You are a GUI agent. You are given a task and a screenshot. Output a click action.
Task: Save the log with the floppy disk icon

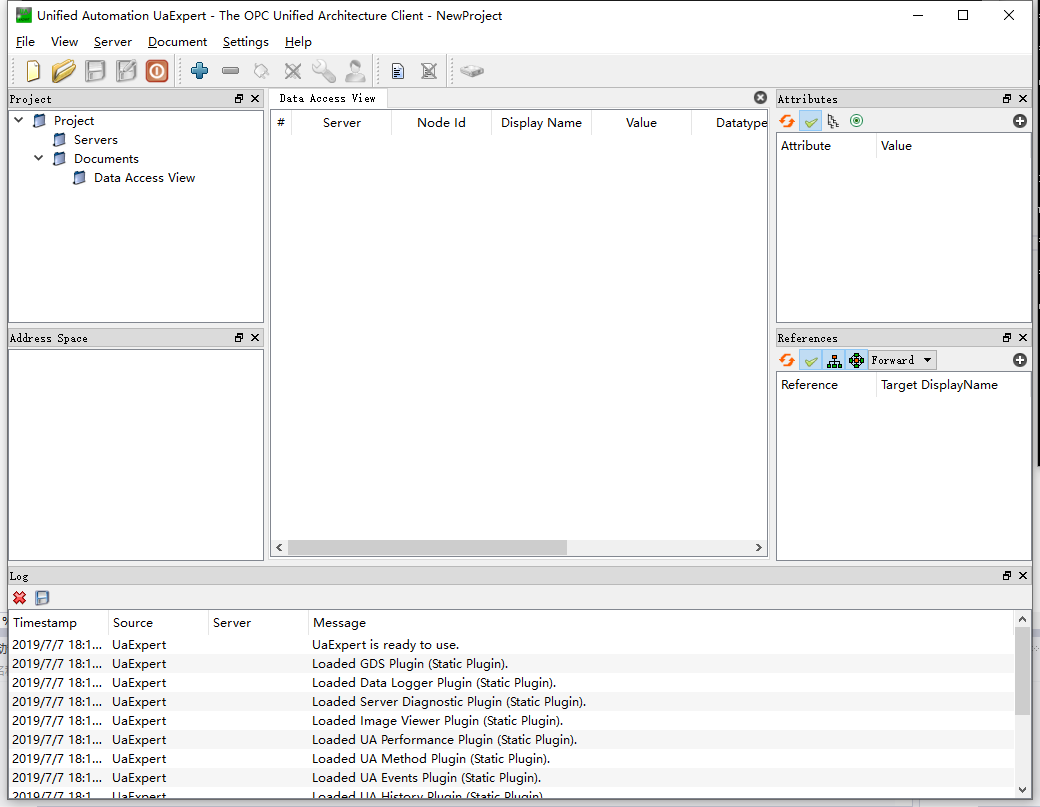pyautogui.click(x=42, y=598)
